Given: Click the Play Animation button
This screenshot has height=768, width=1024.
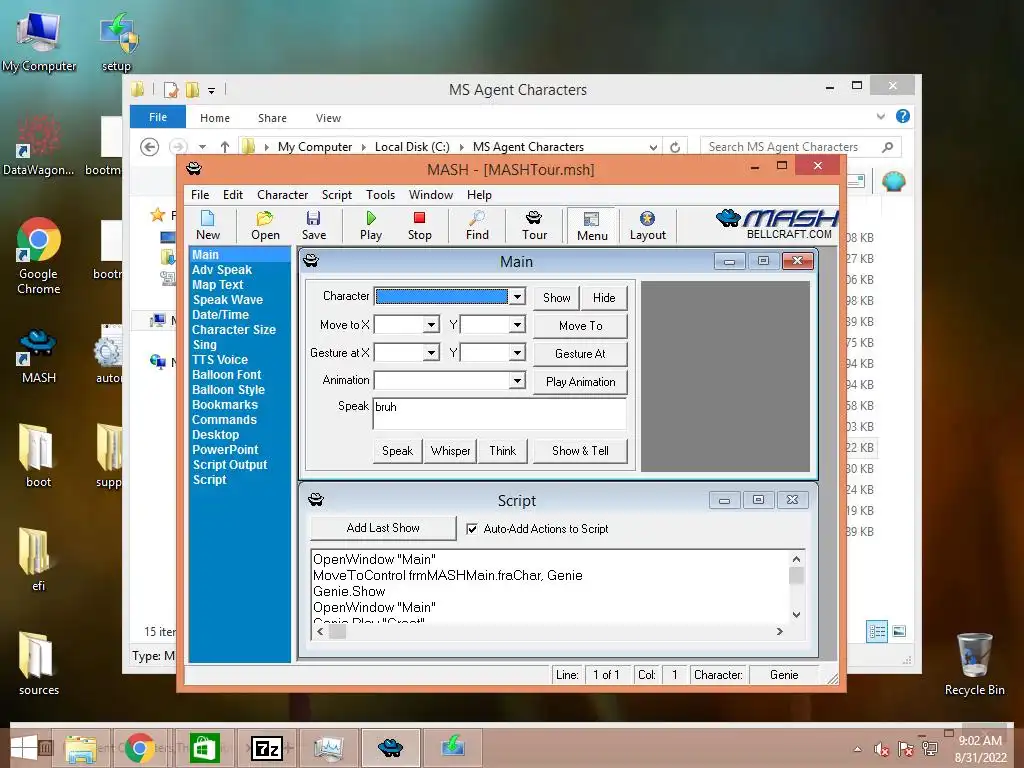Looking at the screenshot, I should tap(581, 381).
